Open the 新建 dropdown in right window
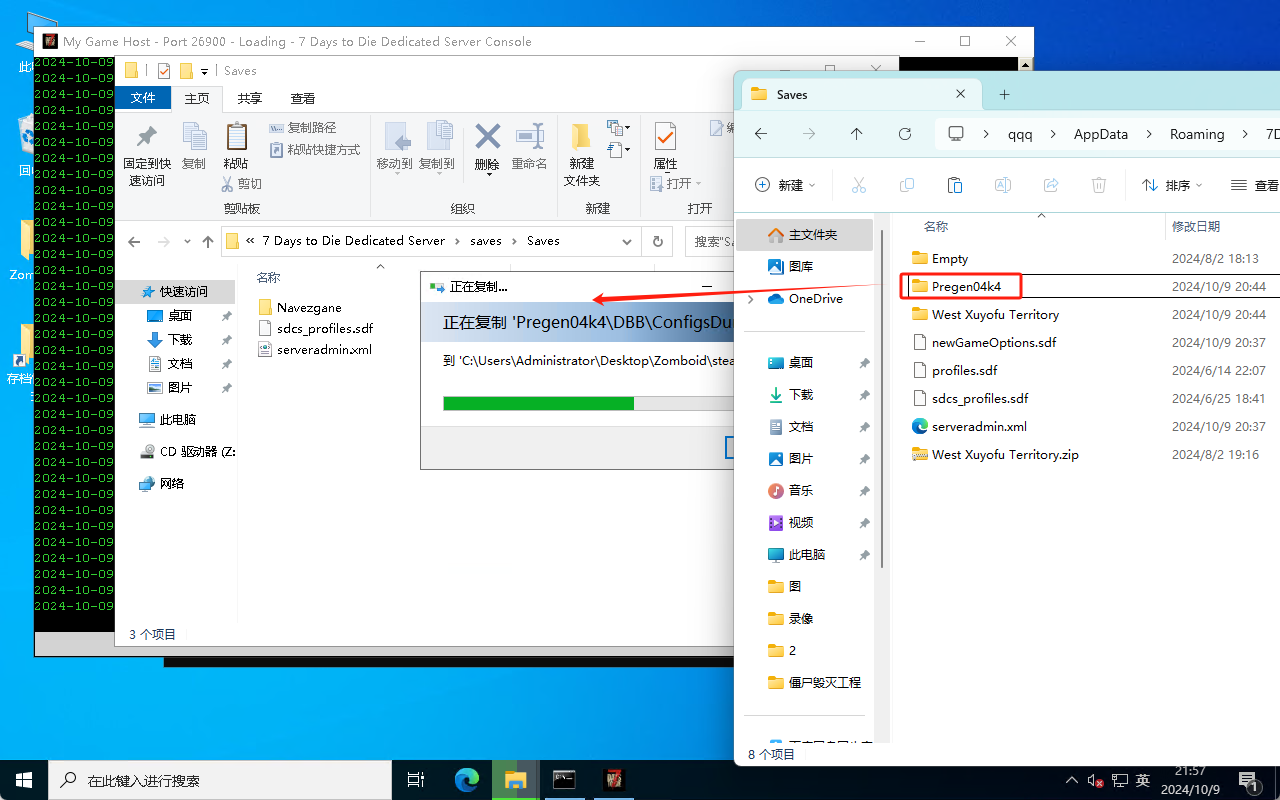 (785, 185)
